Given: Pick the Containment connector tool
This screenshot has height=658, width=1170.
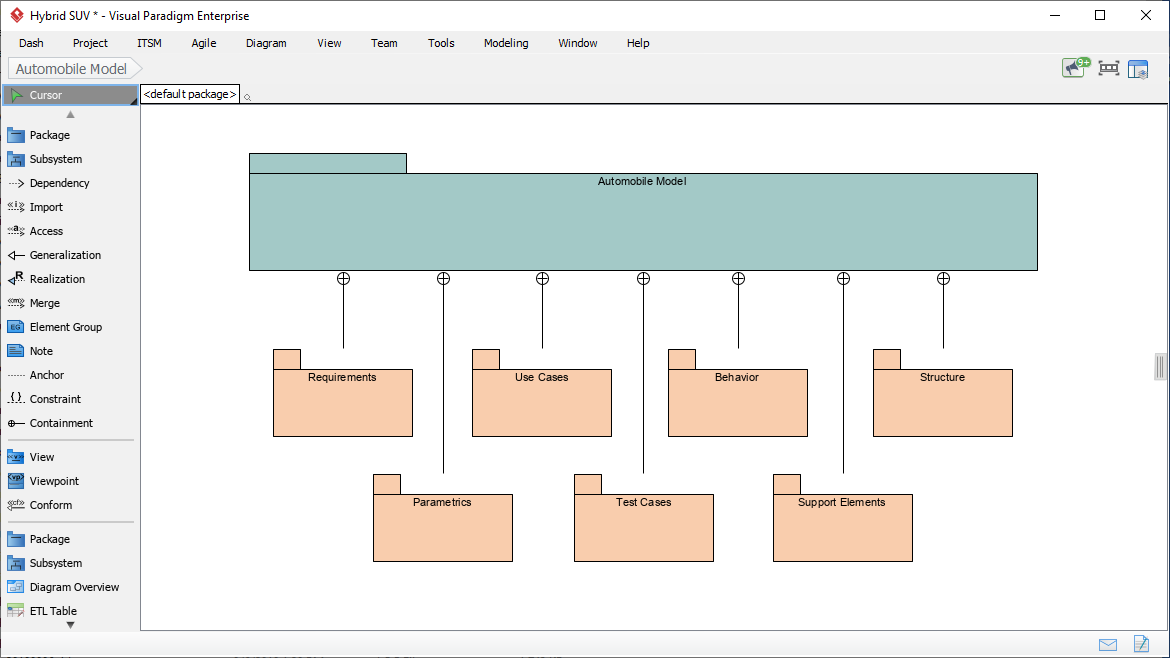Looking at the screenshot, I should coord(62,423).
